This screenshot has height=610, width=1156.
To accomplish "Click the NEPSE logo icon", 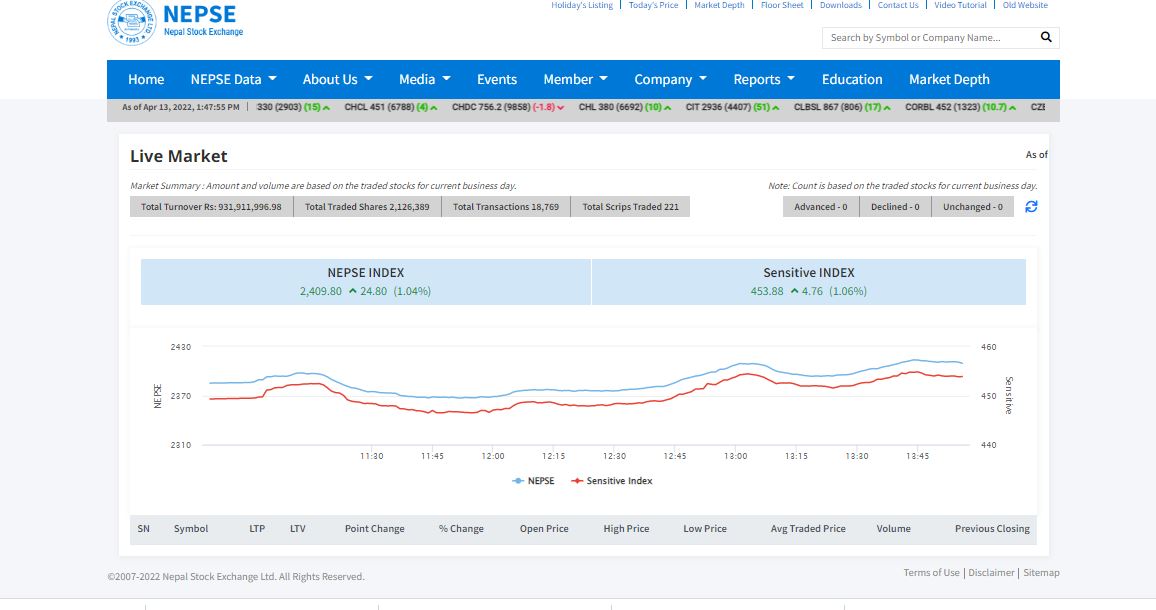I will [x=131, y=22].
